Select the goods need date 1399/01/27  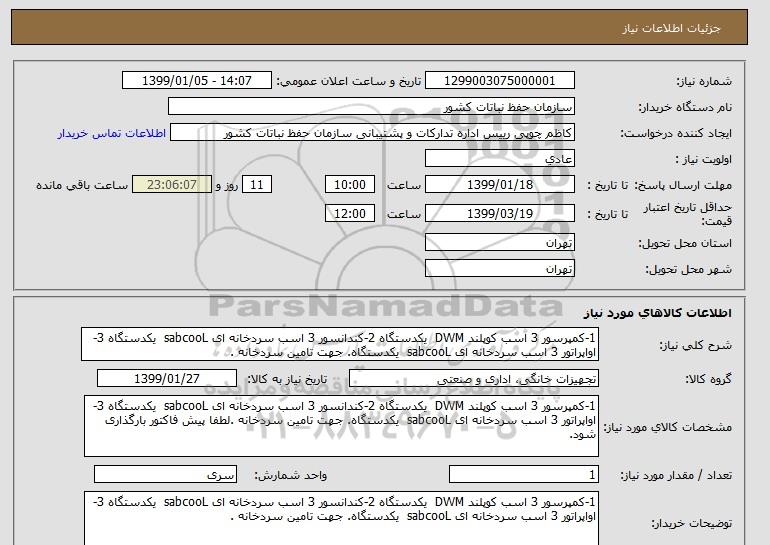(167, 379)
